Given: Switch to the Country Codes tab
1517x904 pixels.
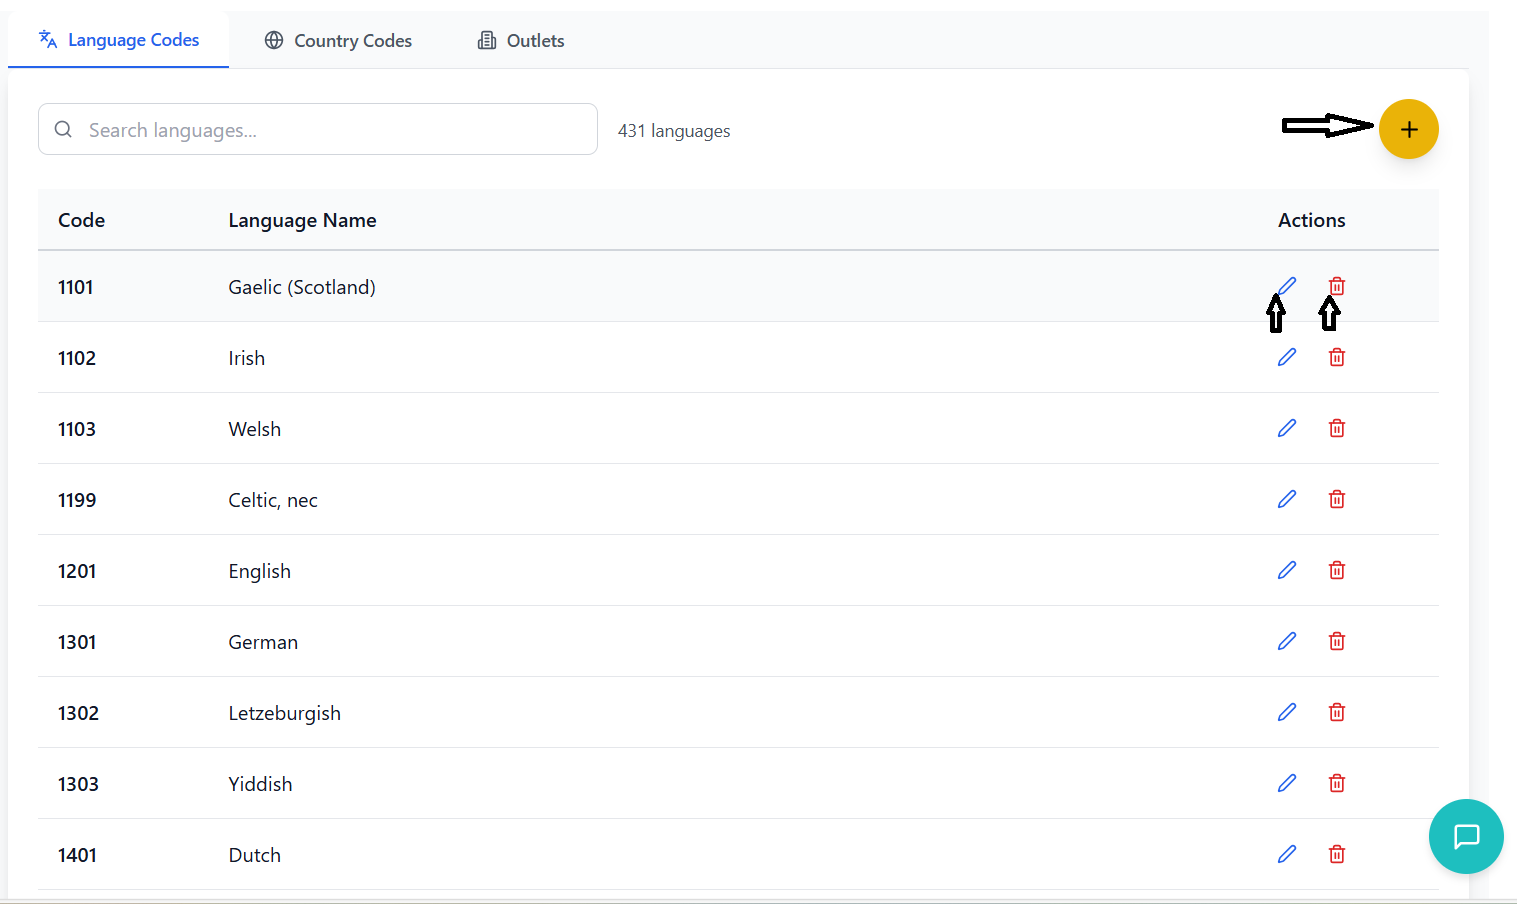Looking at the screenshot, I should pyautogui.click(x=338, y=41).
